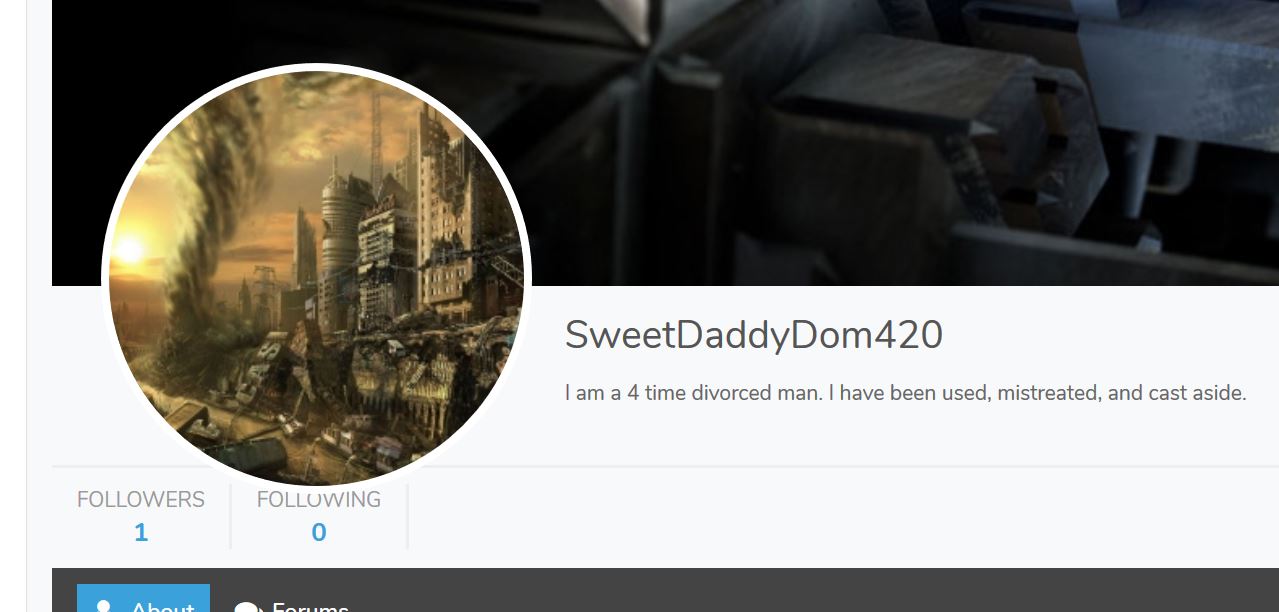Click the person icon on About tab
Image resolution: width=1279 pixels, height=612 pixels.
pyautogui.click(x=102, y=606)
